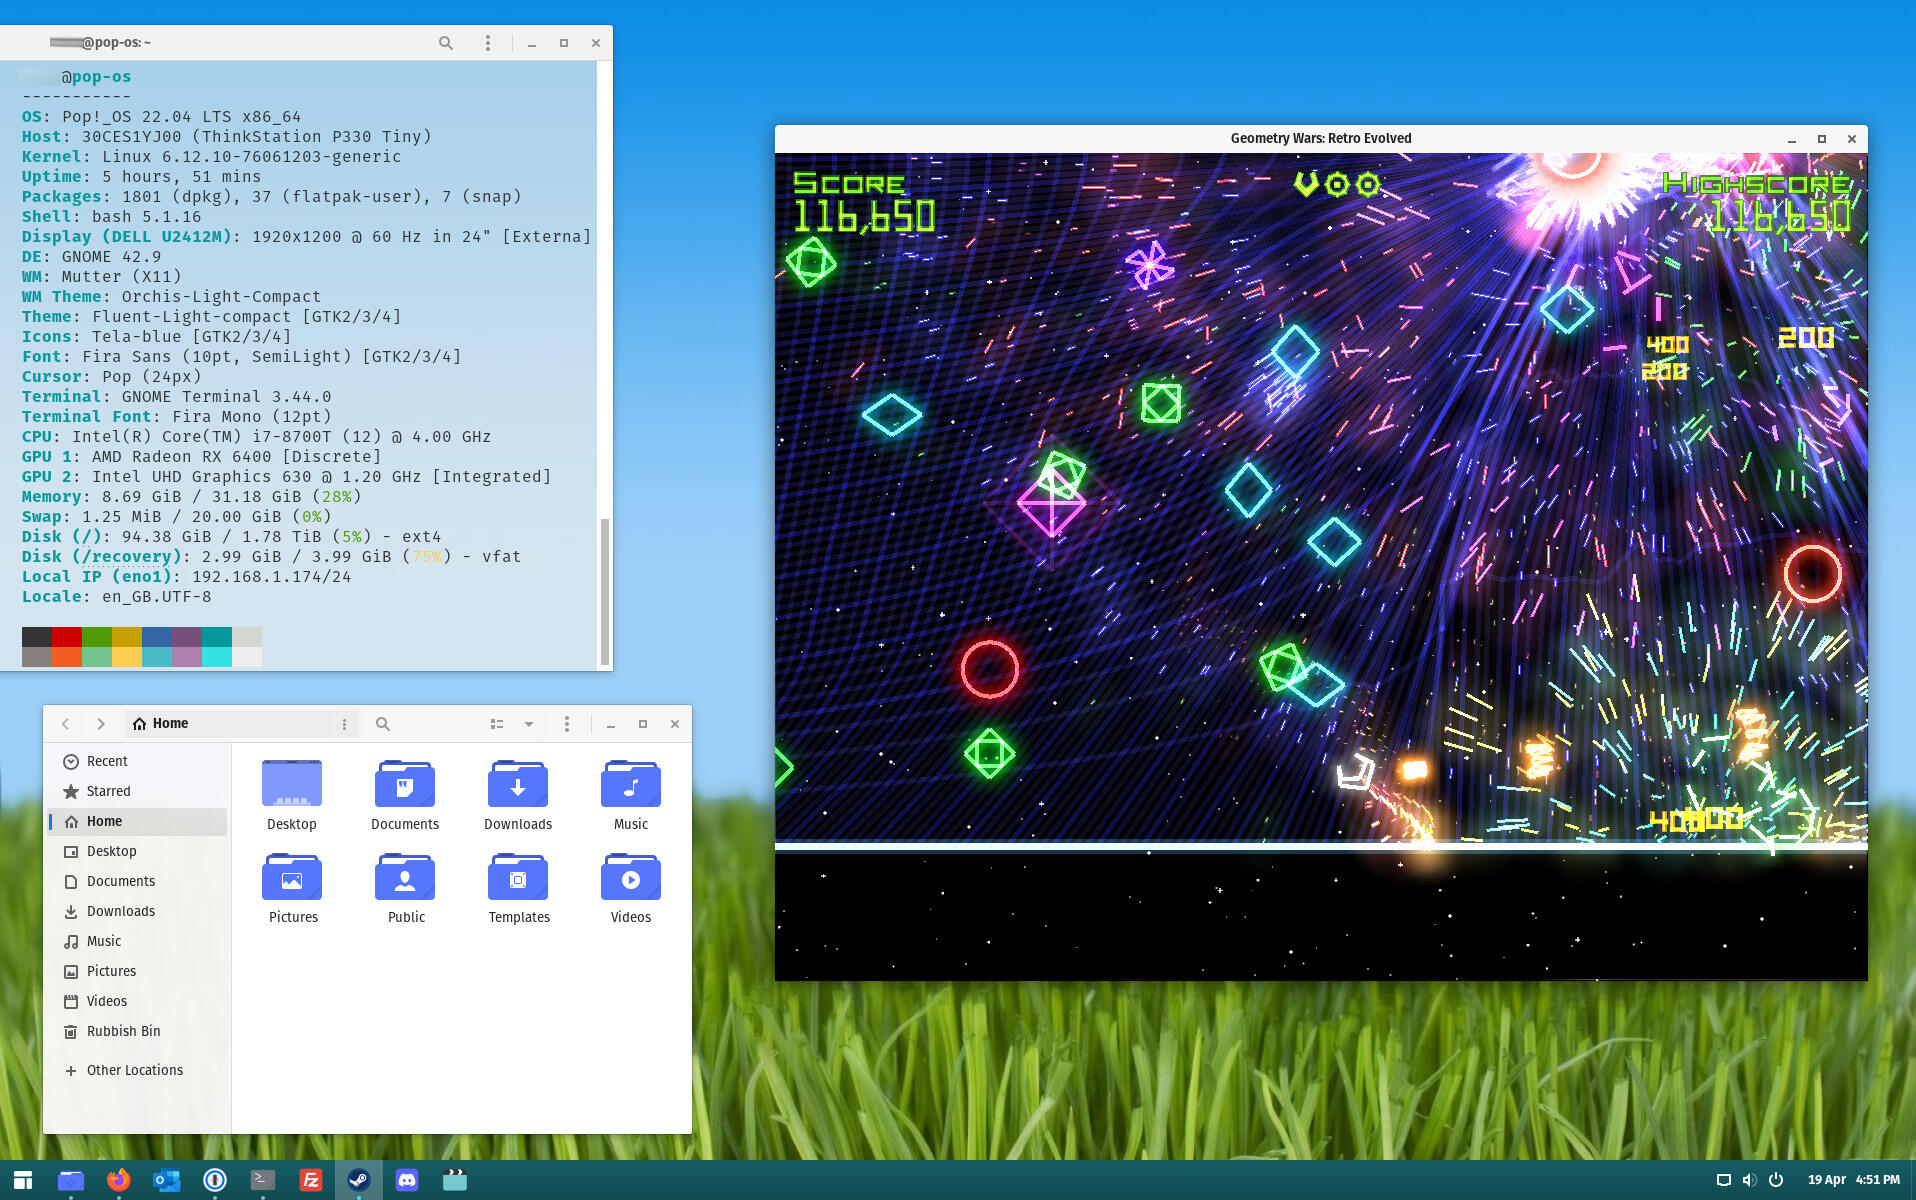The width and height of the screenshot is (1916, 1200).
Task: Click the Local IP line in terminal
Action: [x=187, y=577]
